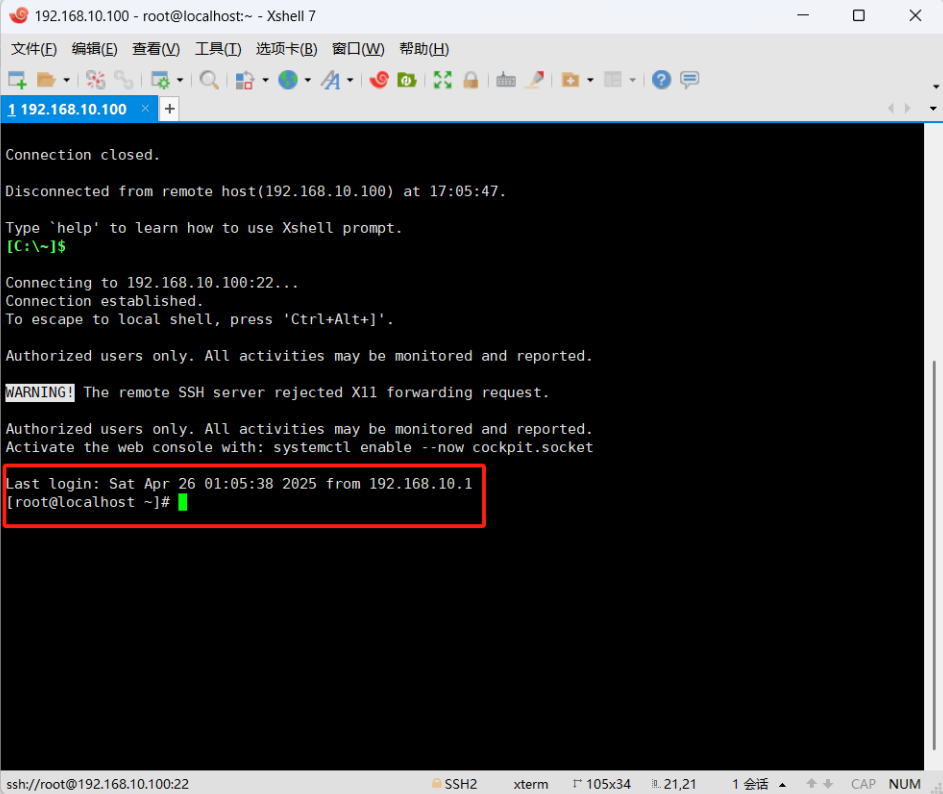This screenshot has height=794, width=943.
Task: Toggle NUM lock indicator in status bar
Action: click(904, 784)
